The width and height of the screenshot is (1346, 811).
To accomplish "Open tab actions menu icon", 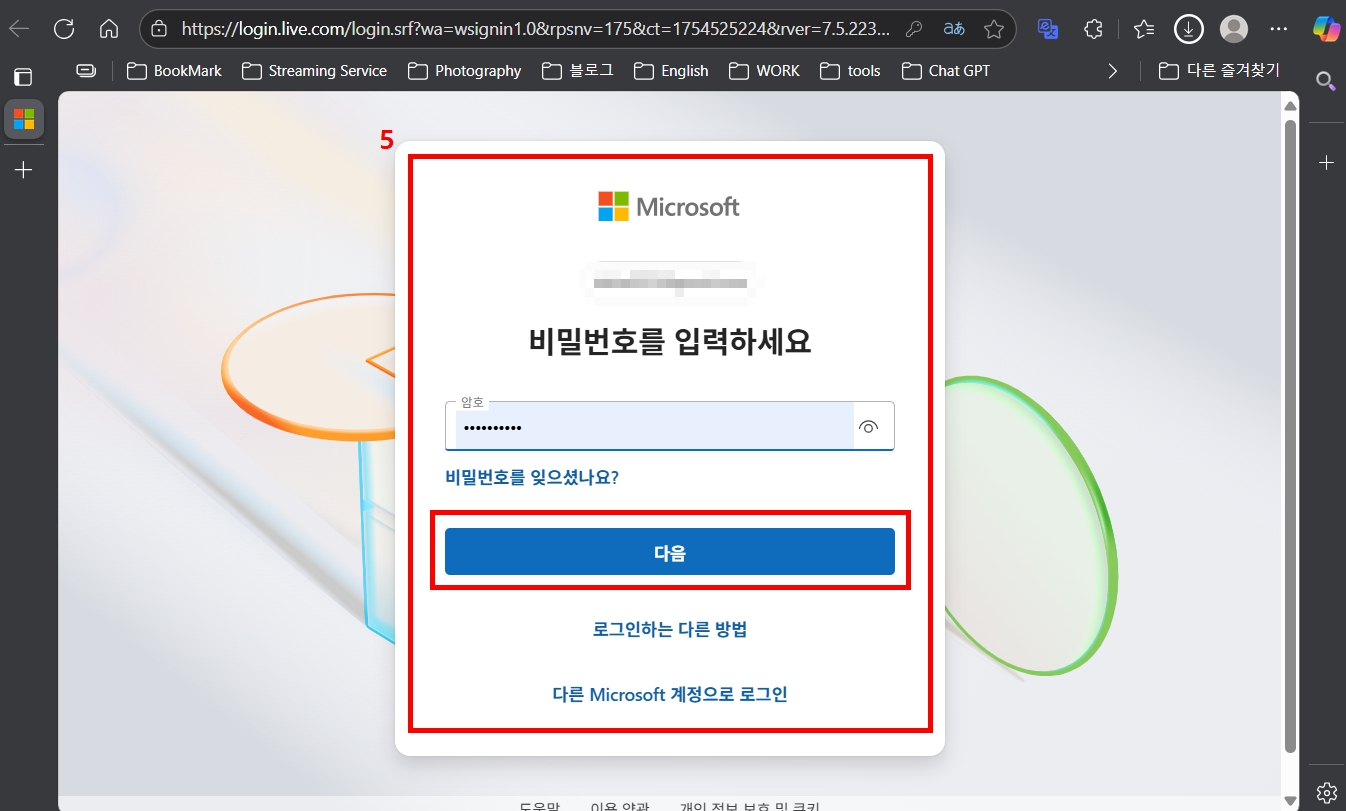I will [23, 77].
